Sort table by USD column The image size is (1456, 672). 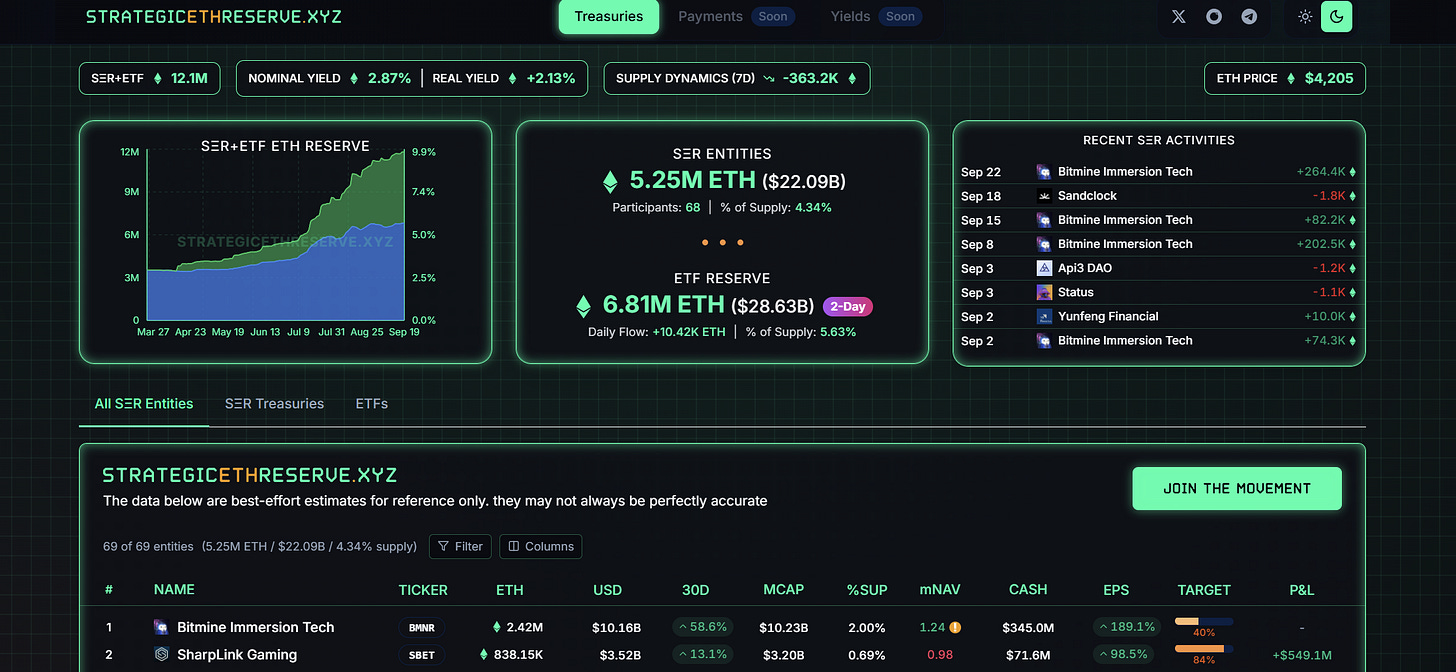pos(607,589)
